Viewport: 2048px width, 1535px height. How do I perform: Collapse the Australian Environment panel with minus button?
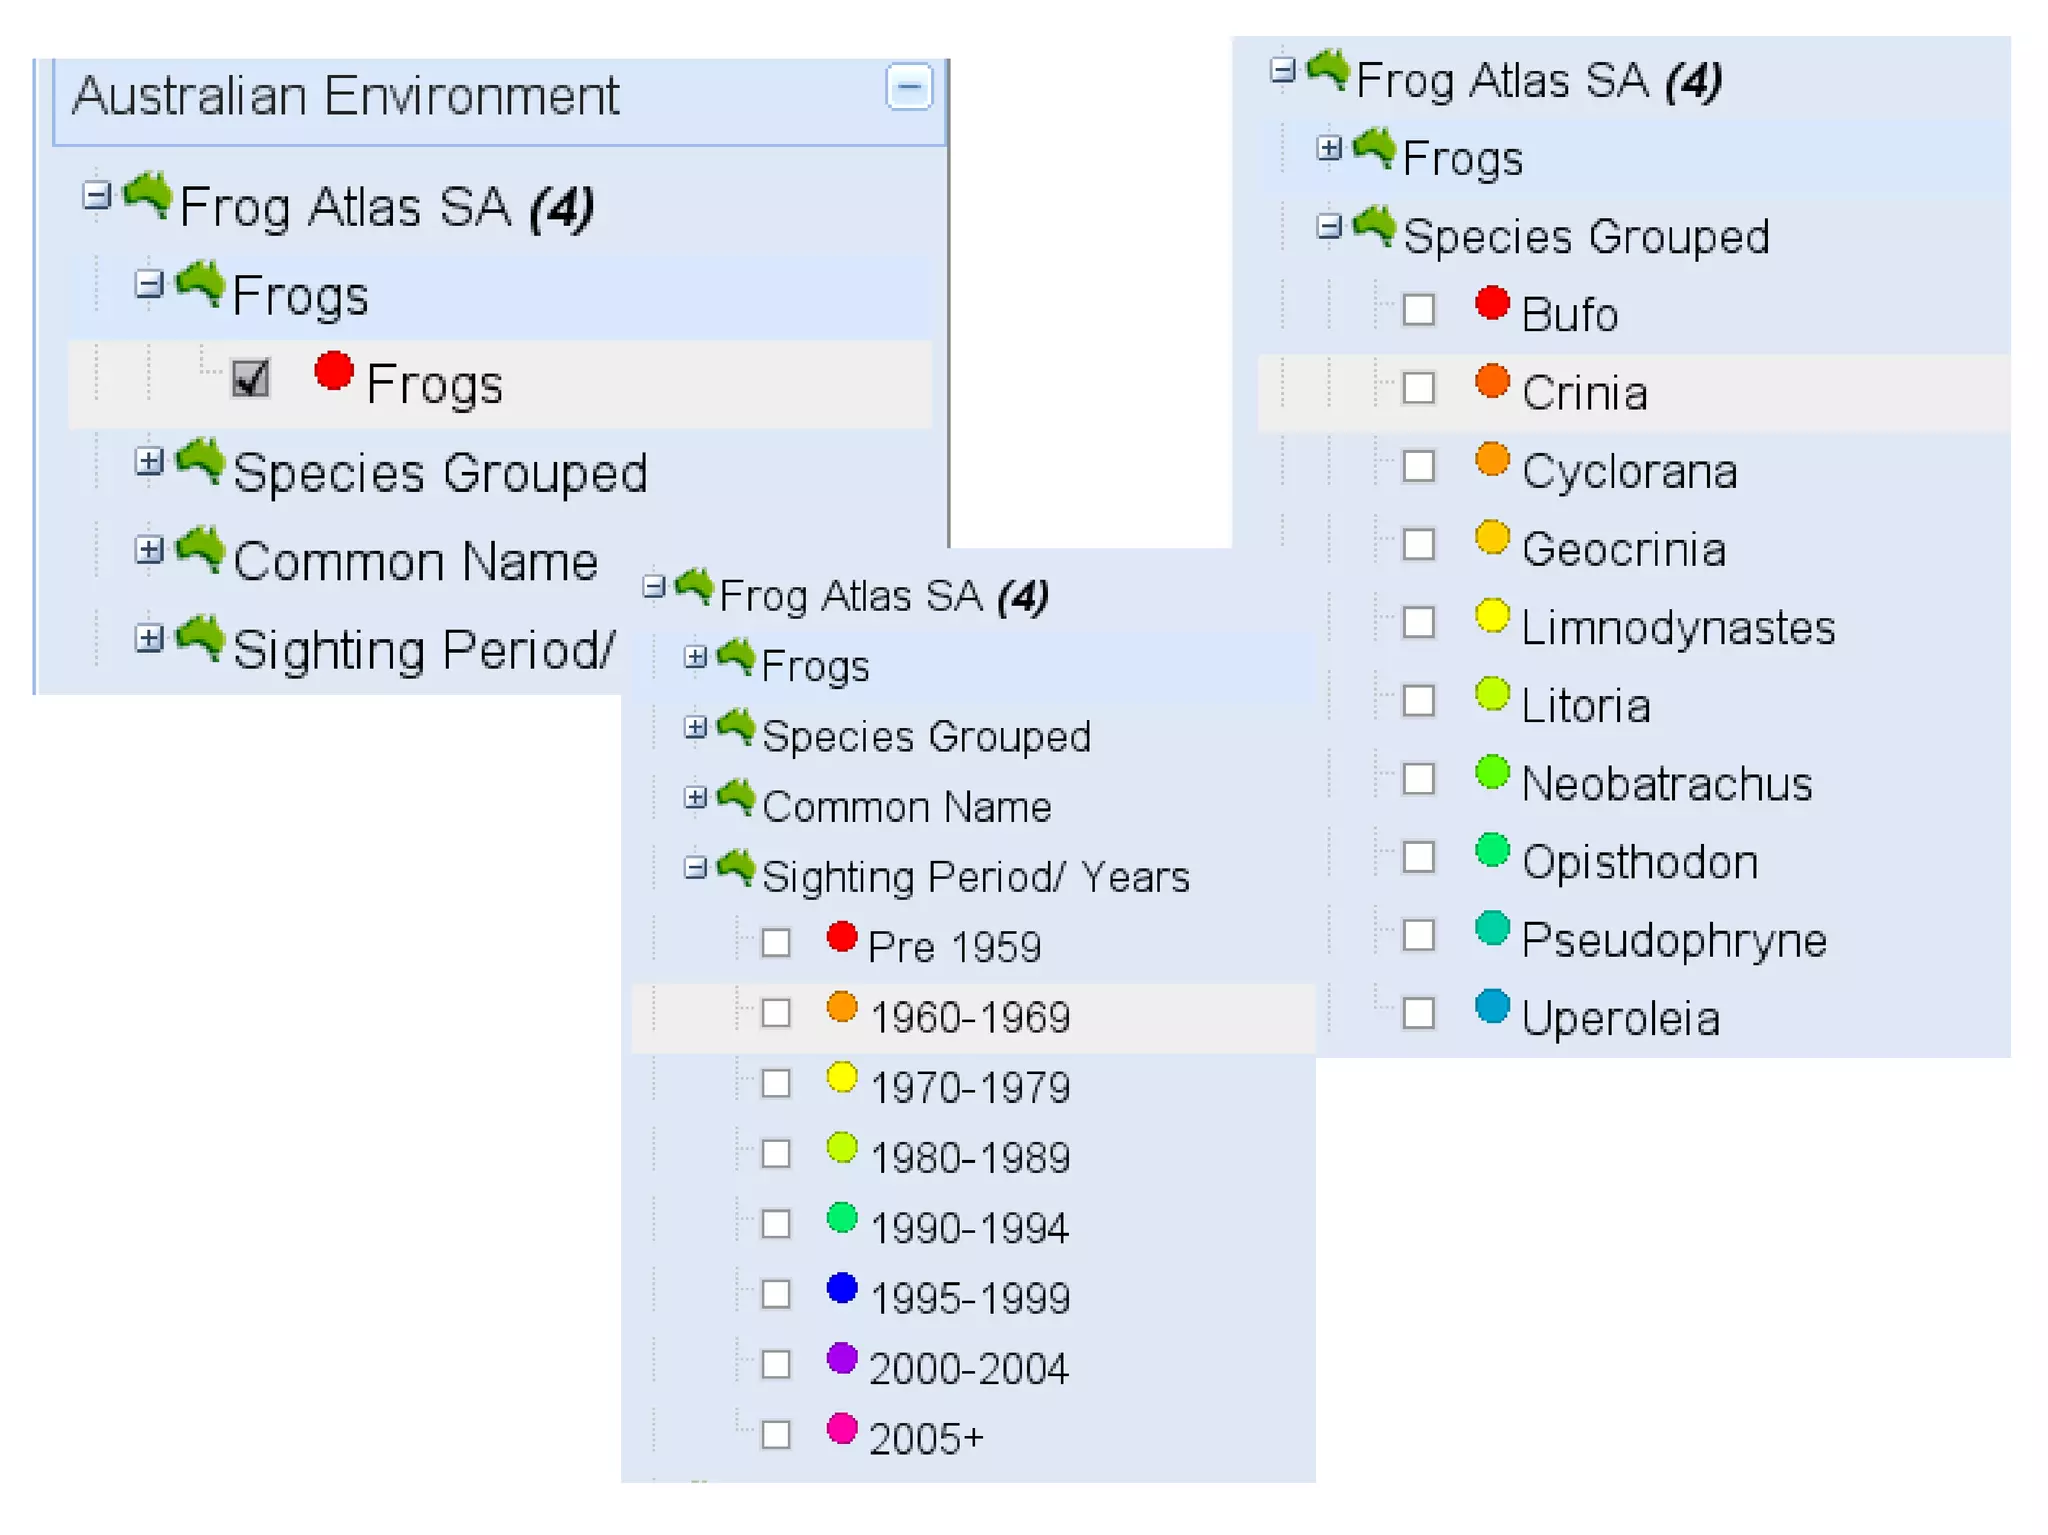click(908, 87)
